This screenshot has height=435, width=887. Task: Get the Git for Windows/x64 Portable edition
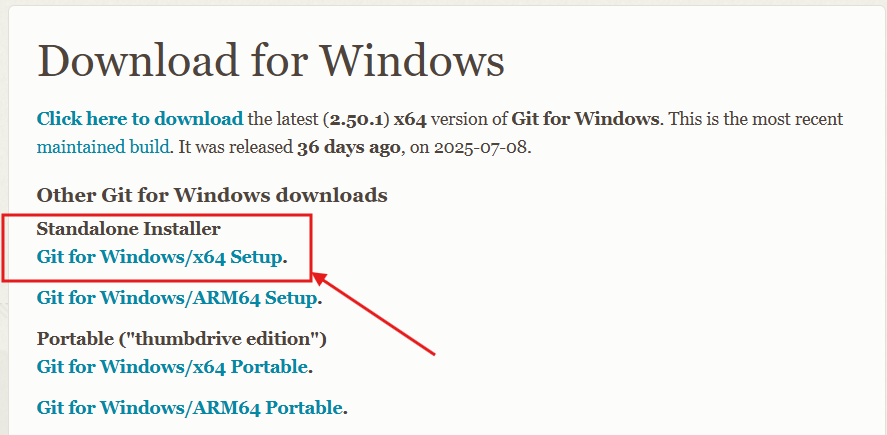coord(171,367)
